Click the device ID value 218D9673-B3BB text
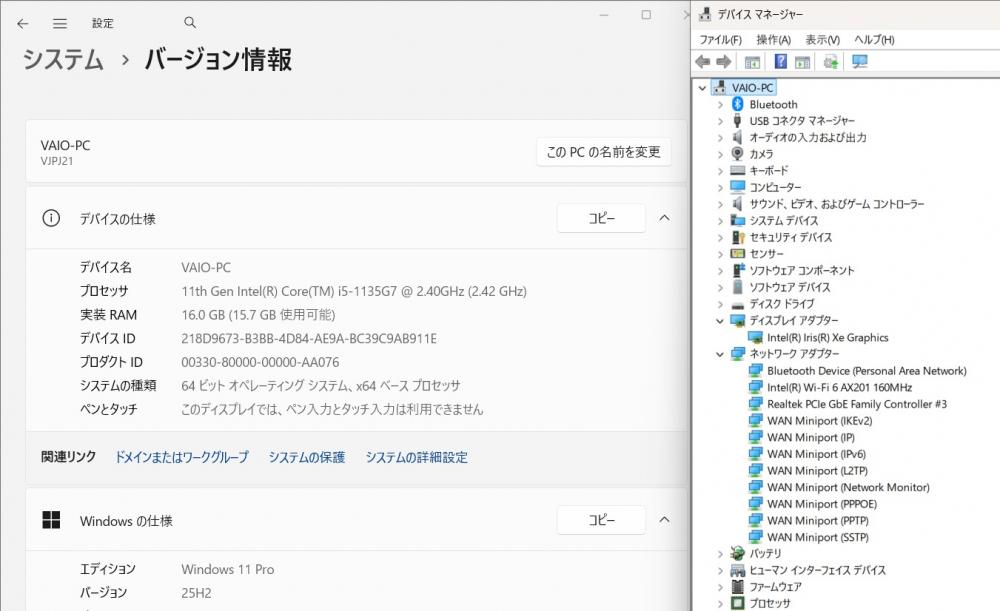 309,339
